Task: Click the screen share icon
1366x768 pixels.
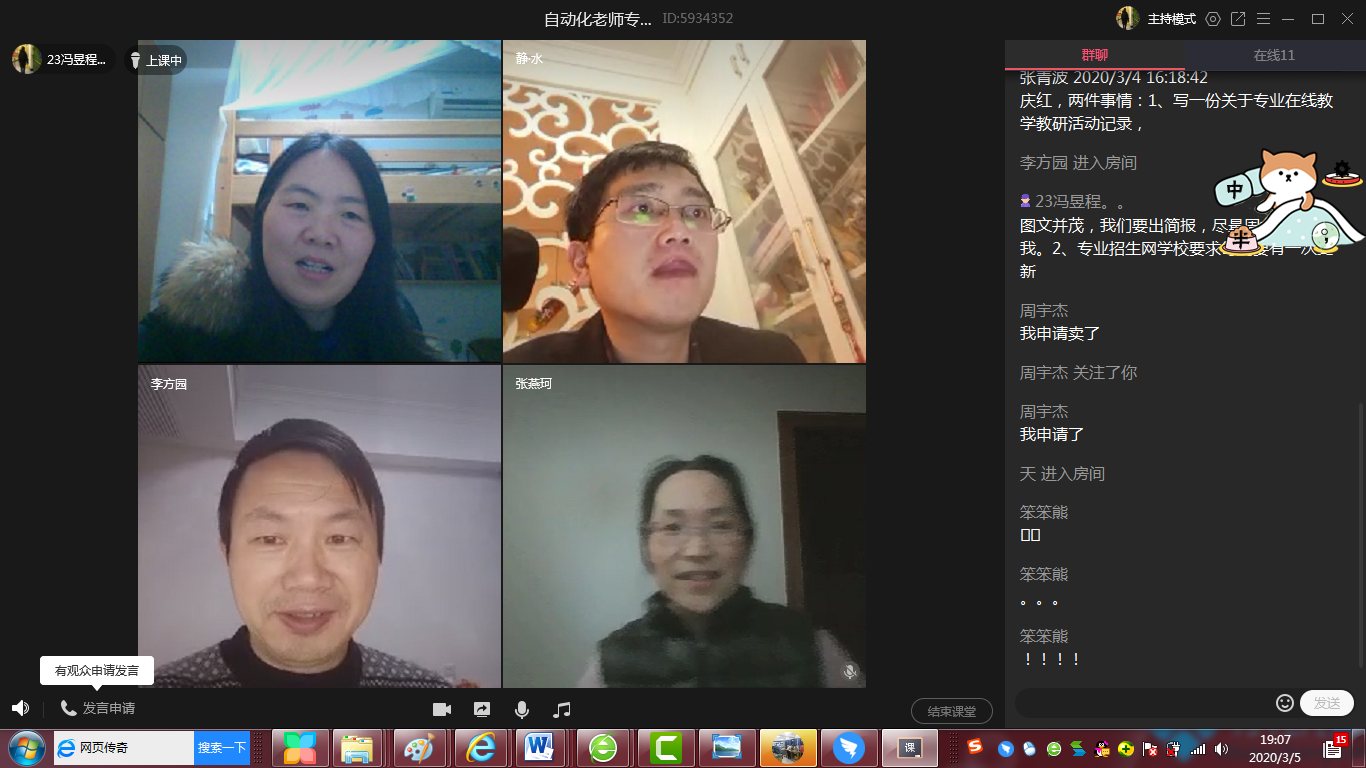Action: 482,709
